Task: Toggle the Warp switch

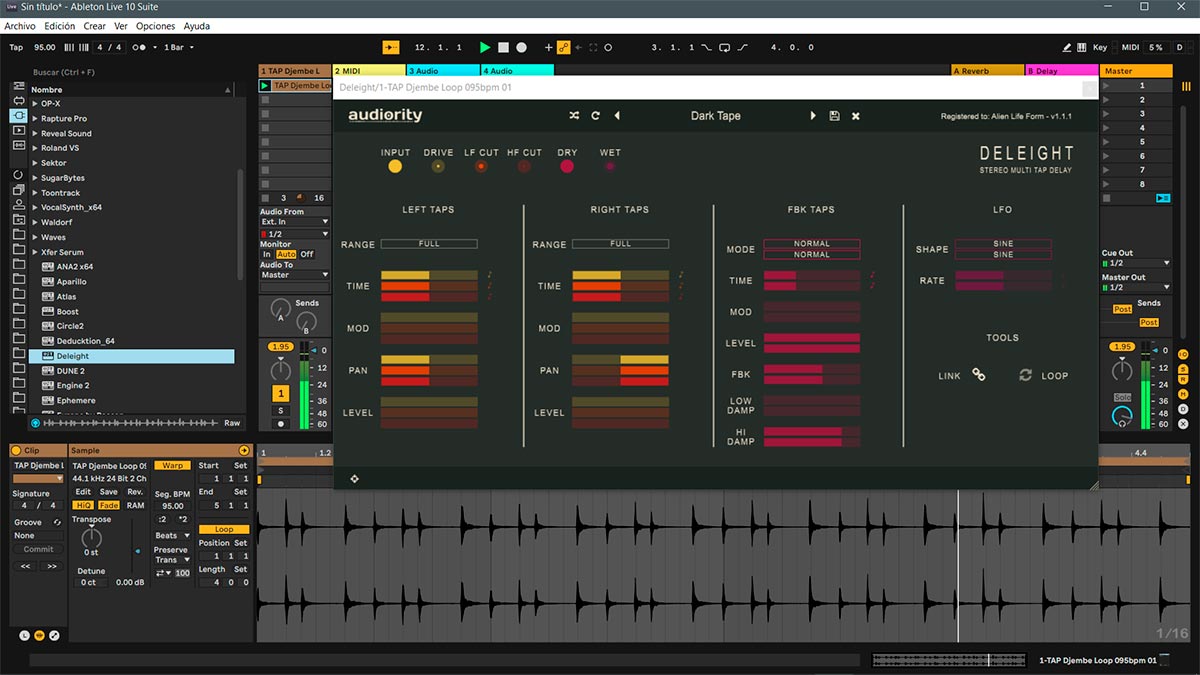Action: [x=172, y=465]
